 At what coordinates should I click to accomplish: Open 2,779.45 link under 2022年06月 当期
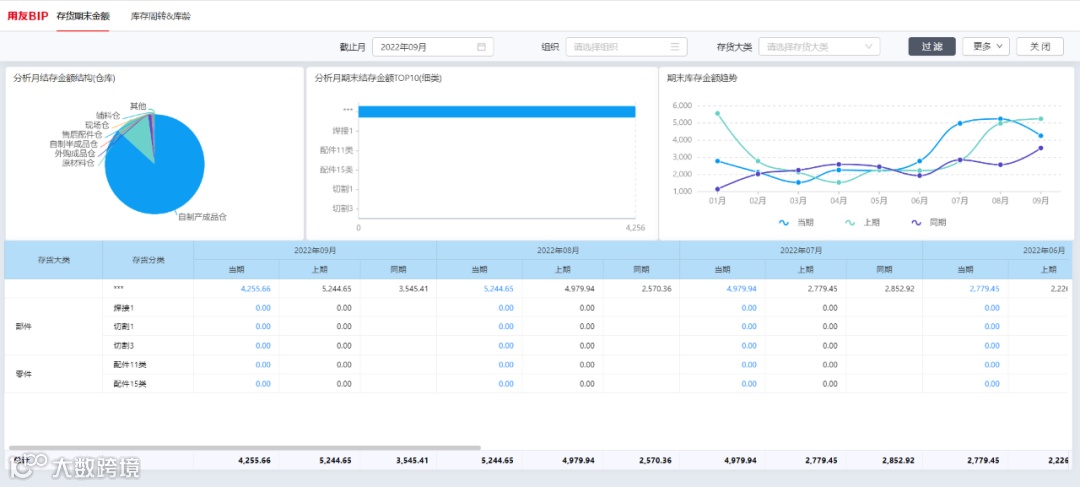(984, 289)
